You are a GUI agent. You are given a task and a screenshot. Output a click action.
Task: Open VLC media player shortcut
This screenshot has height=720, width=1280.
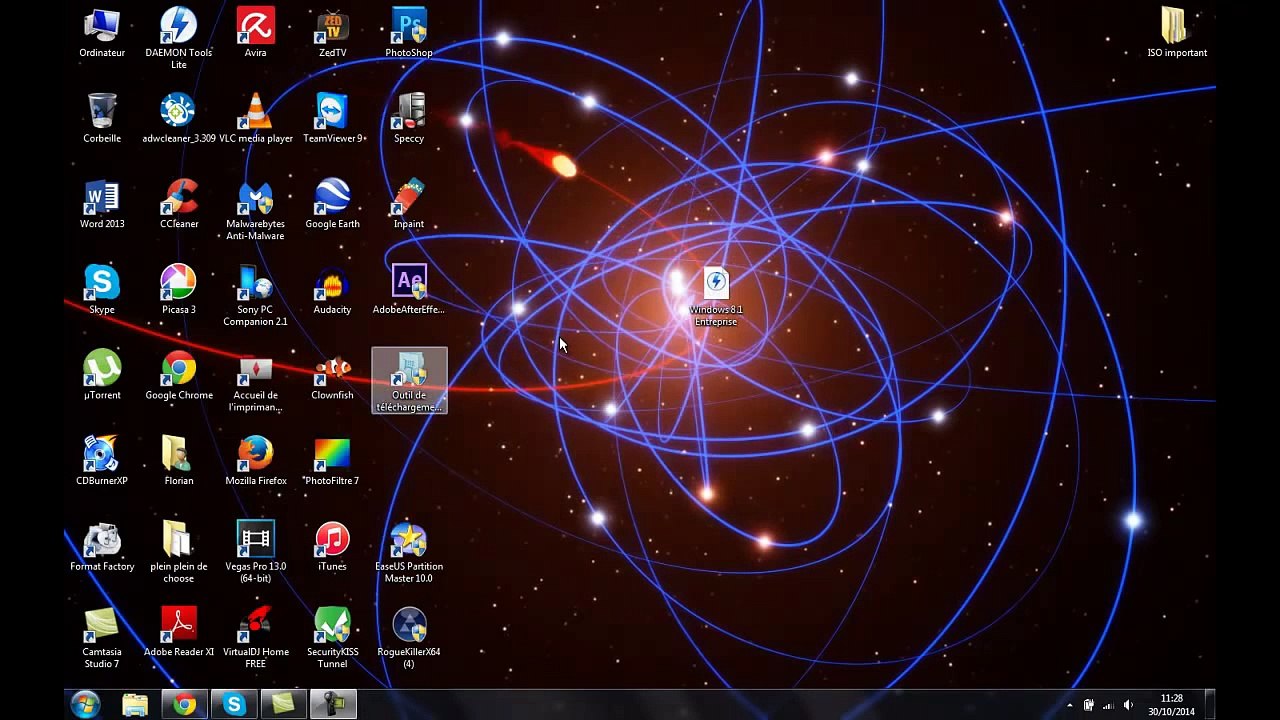pos(256,119)
